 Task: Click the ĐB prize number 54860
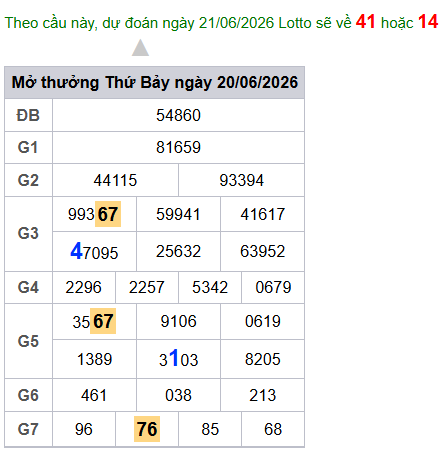point(178,115)
